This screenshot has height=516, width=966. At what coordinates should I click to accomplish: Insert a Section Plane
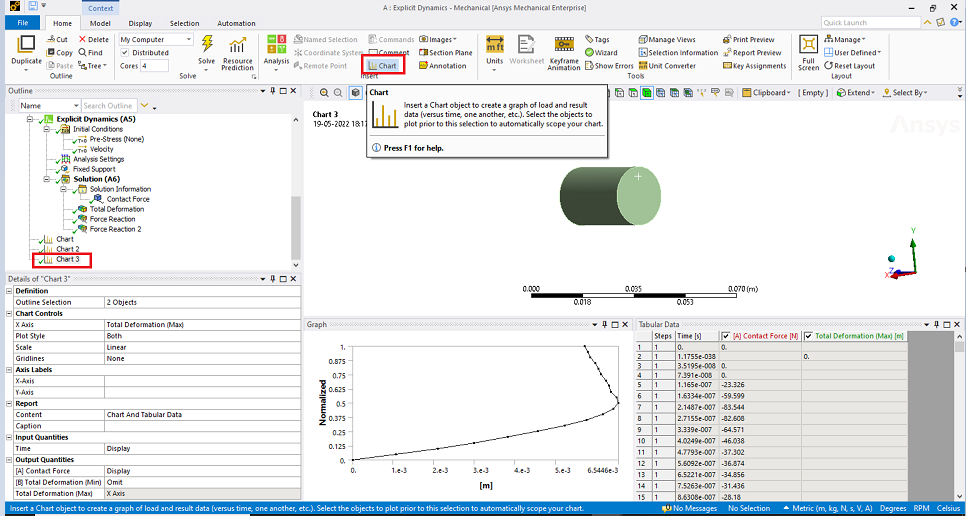(x=444, y=53)
